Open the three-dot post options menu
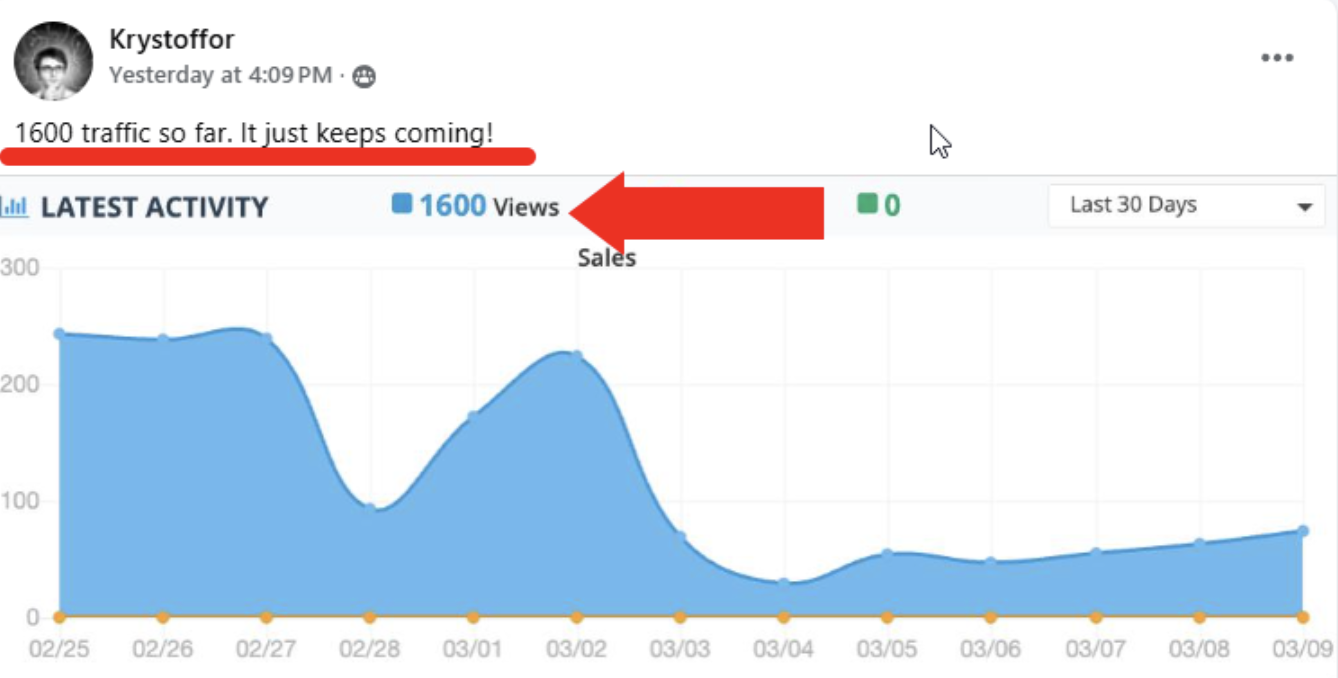Screen dimensions: 1338x678 pos(1277,58)
